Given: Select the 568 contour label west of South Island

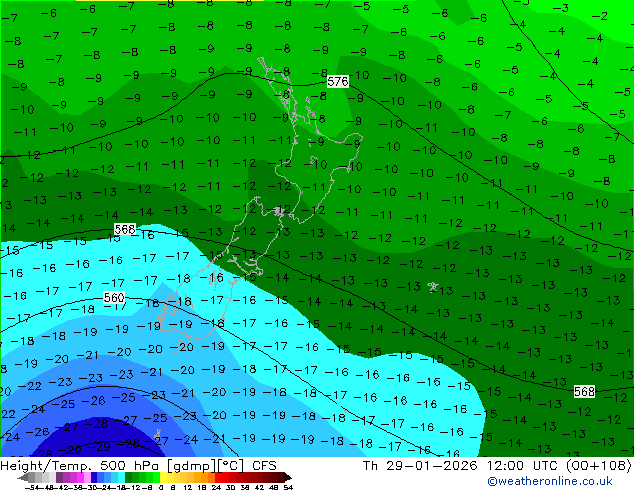Looking at the screenshot, I should tap(125, 229).
